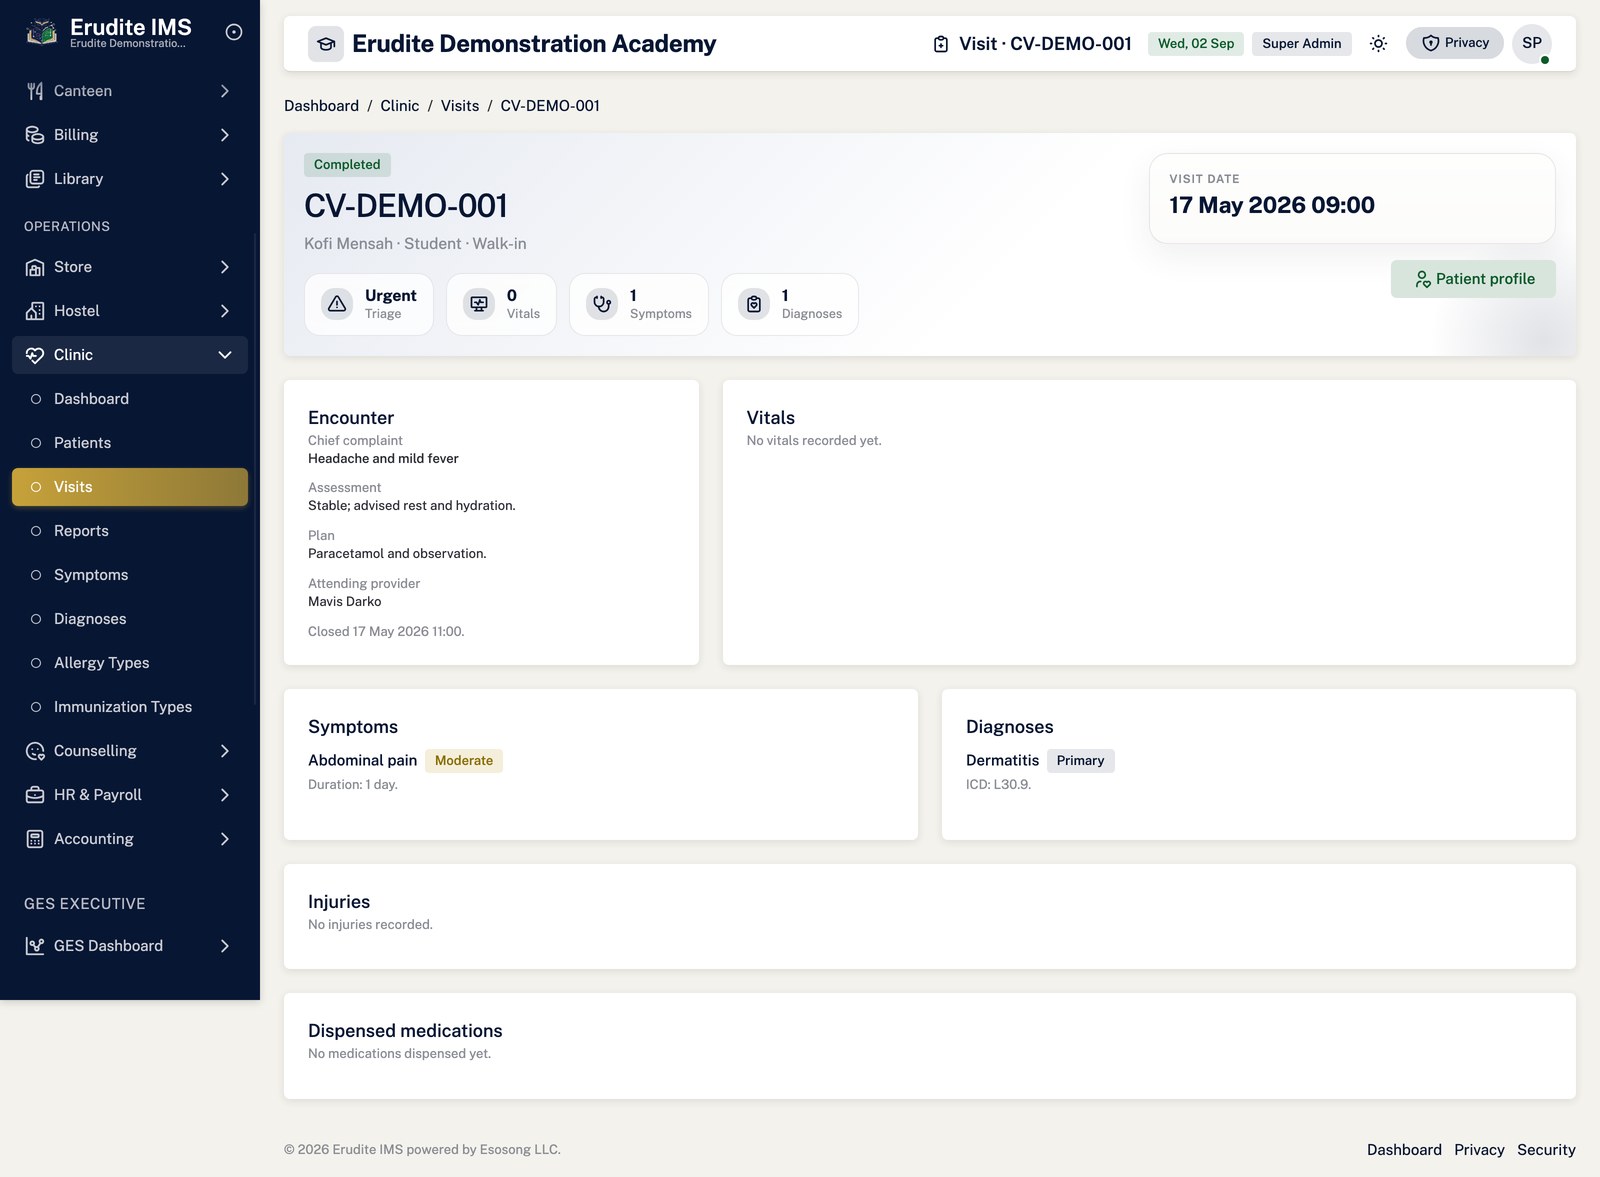Open the Patients submenu item
Screen dimensions: 1600x1177
[x=130, y=443]
